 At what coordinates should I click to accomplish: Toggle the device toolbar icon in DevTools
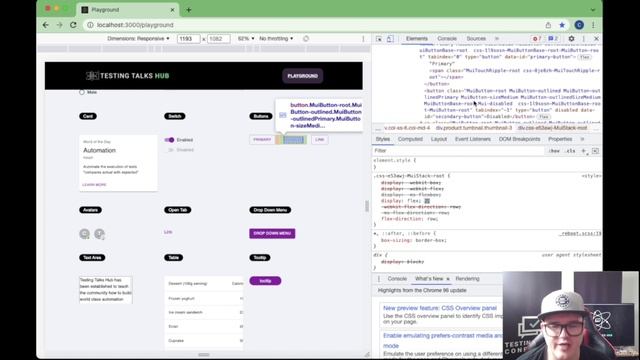390,39
